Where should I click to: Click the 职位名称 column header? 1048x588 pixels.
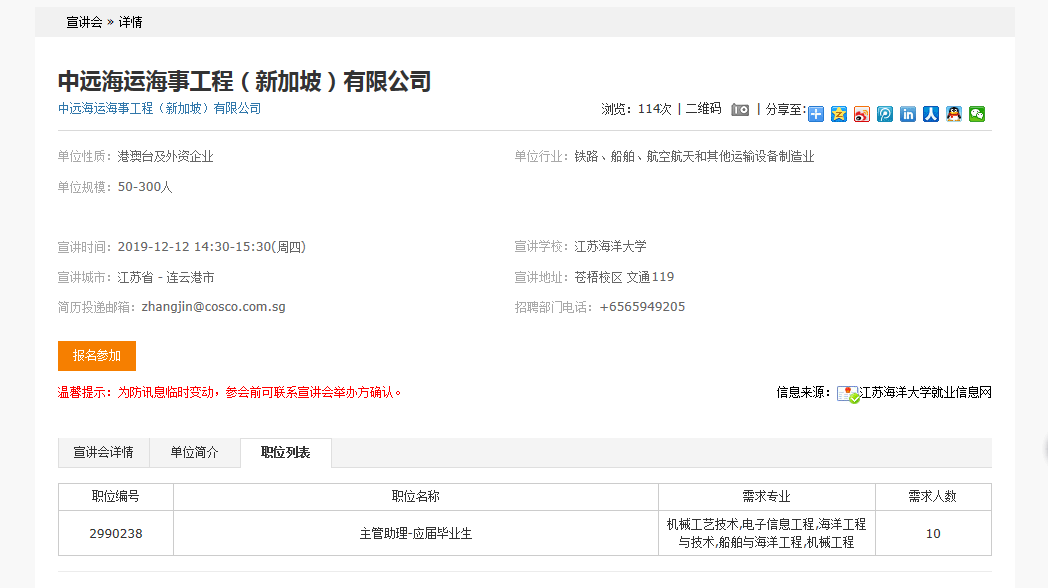(416, 496)
